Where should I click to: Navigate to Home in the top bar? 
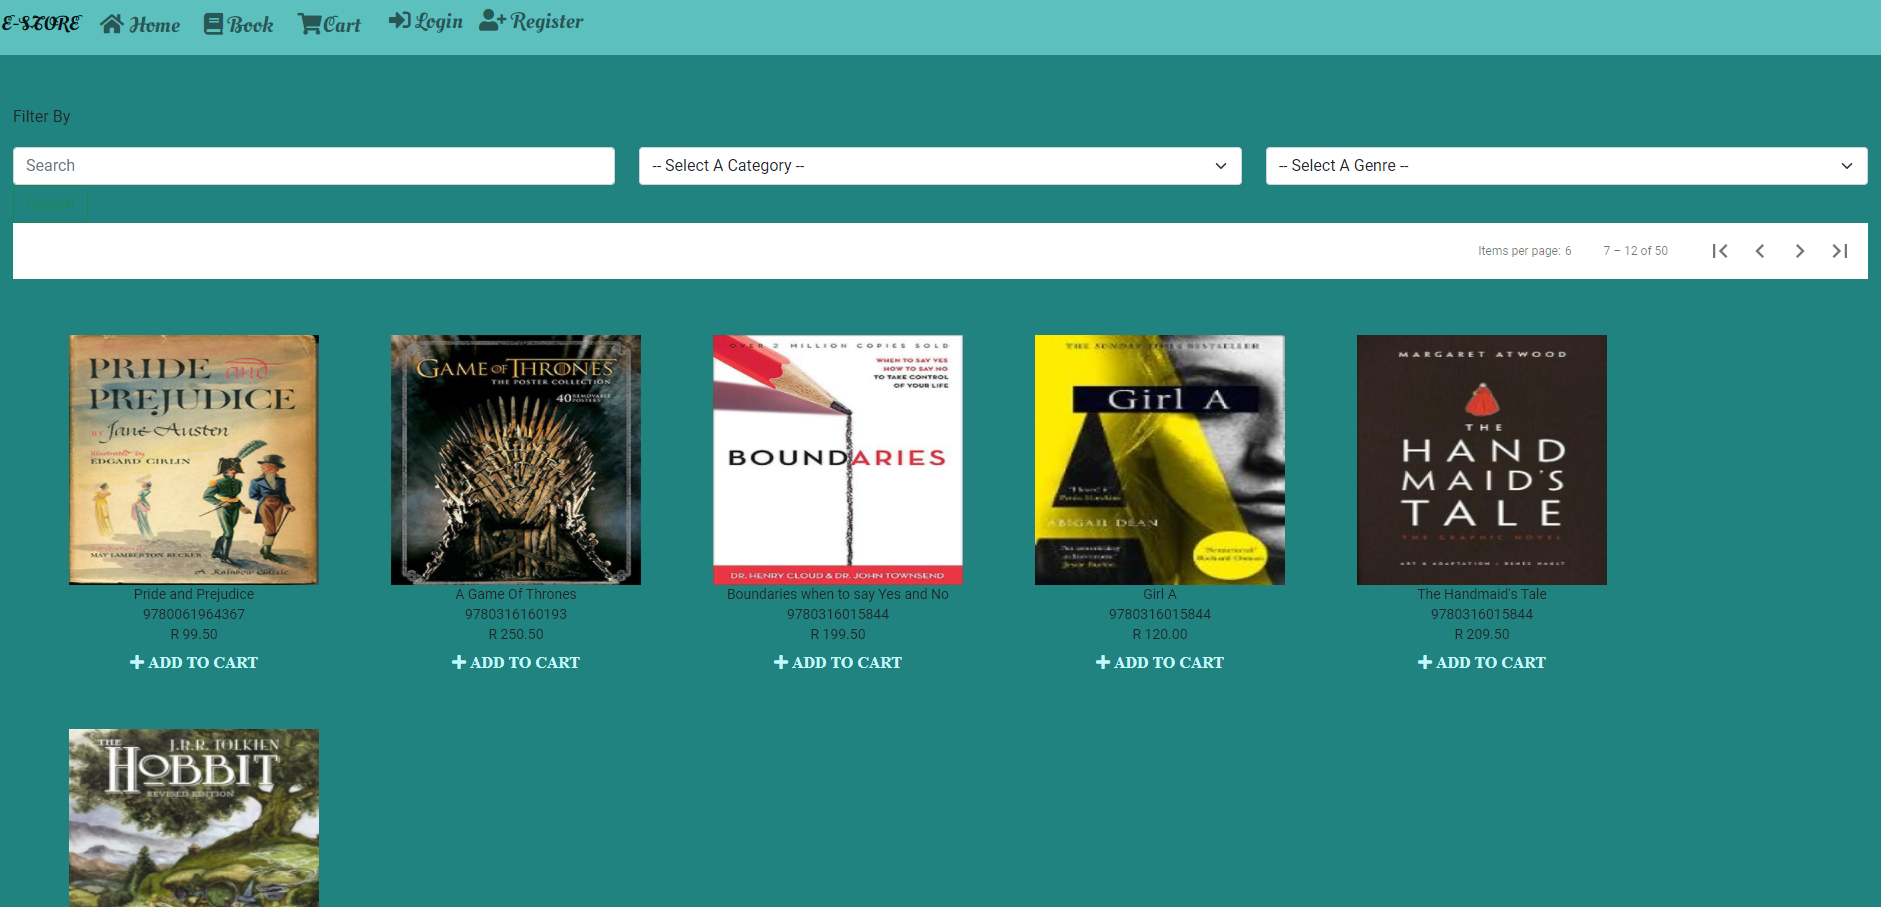(x=140, y=24)
